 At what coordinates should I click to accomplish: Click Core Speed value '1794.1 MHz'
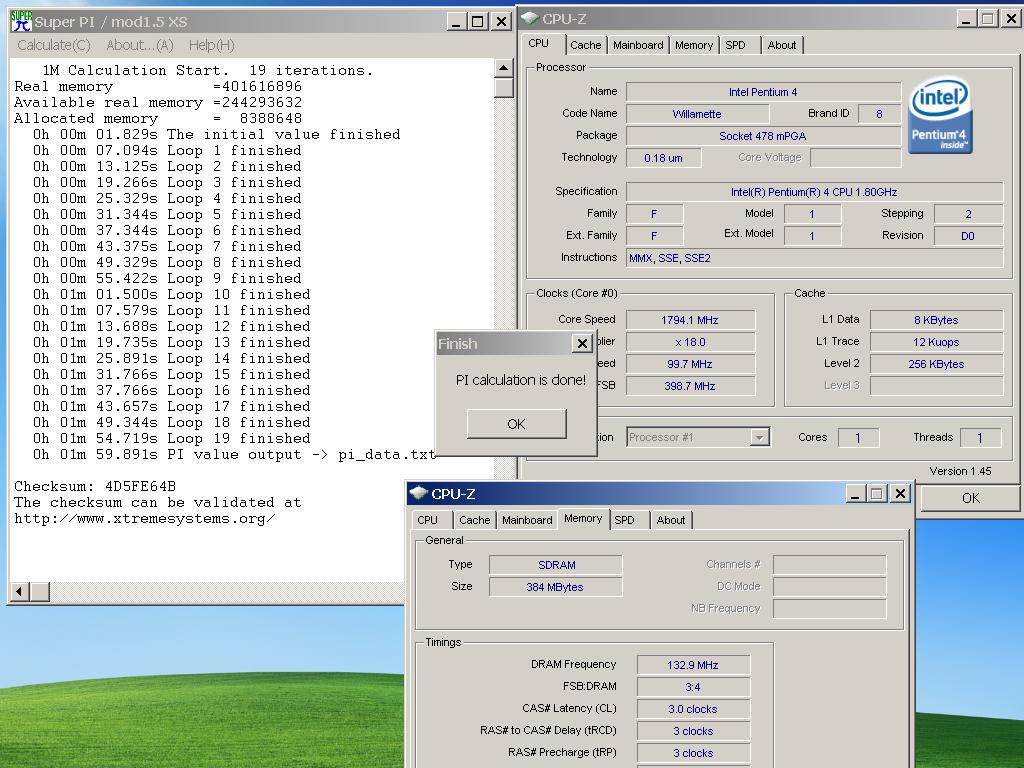690,320
